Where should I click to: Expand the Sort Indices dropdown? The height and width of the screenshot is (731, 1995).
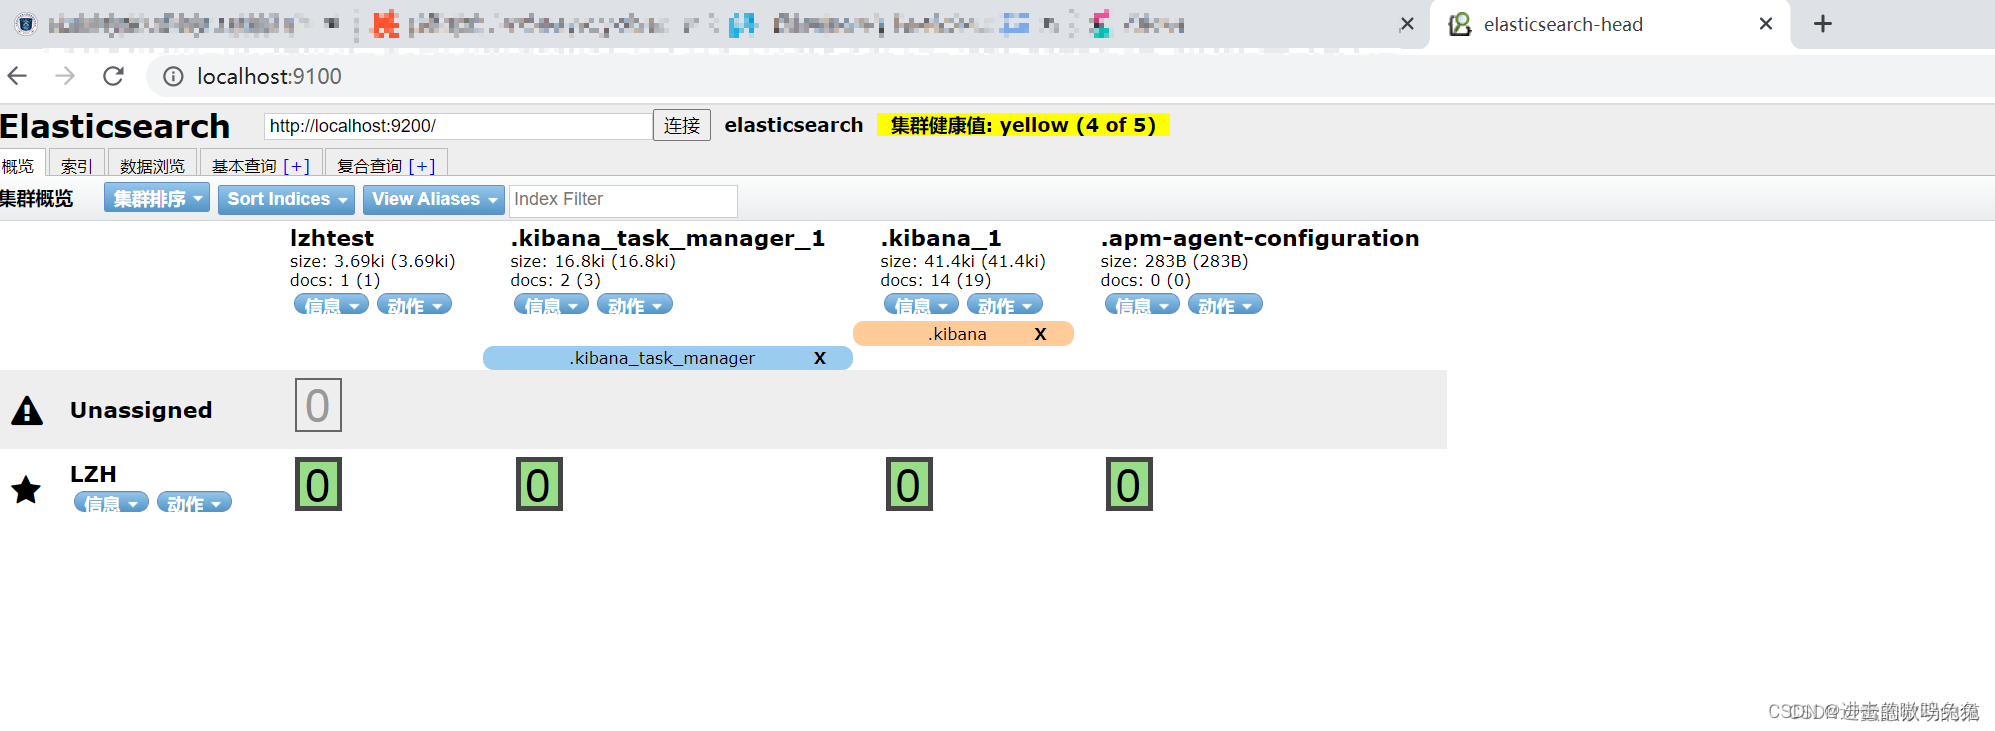point(286,199)
